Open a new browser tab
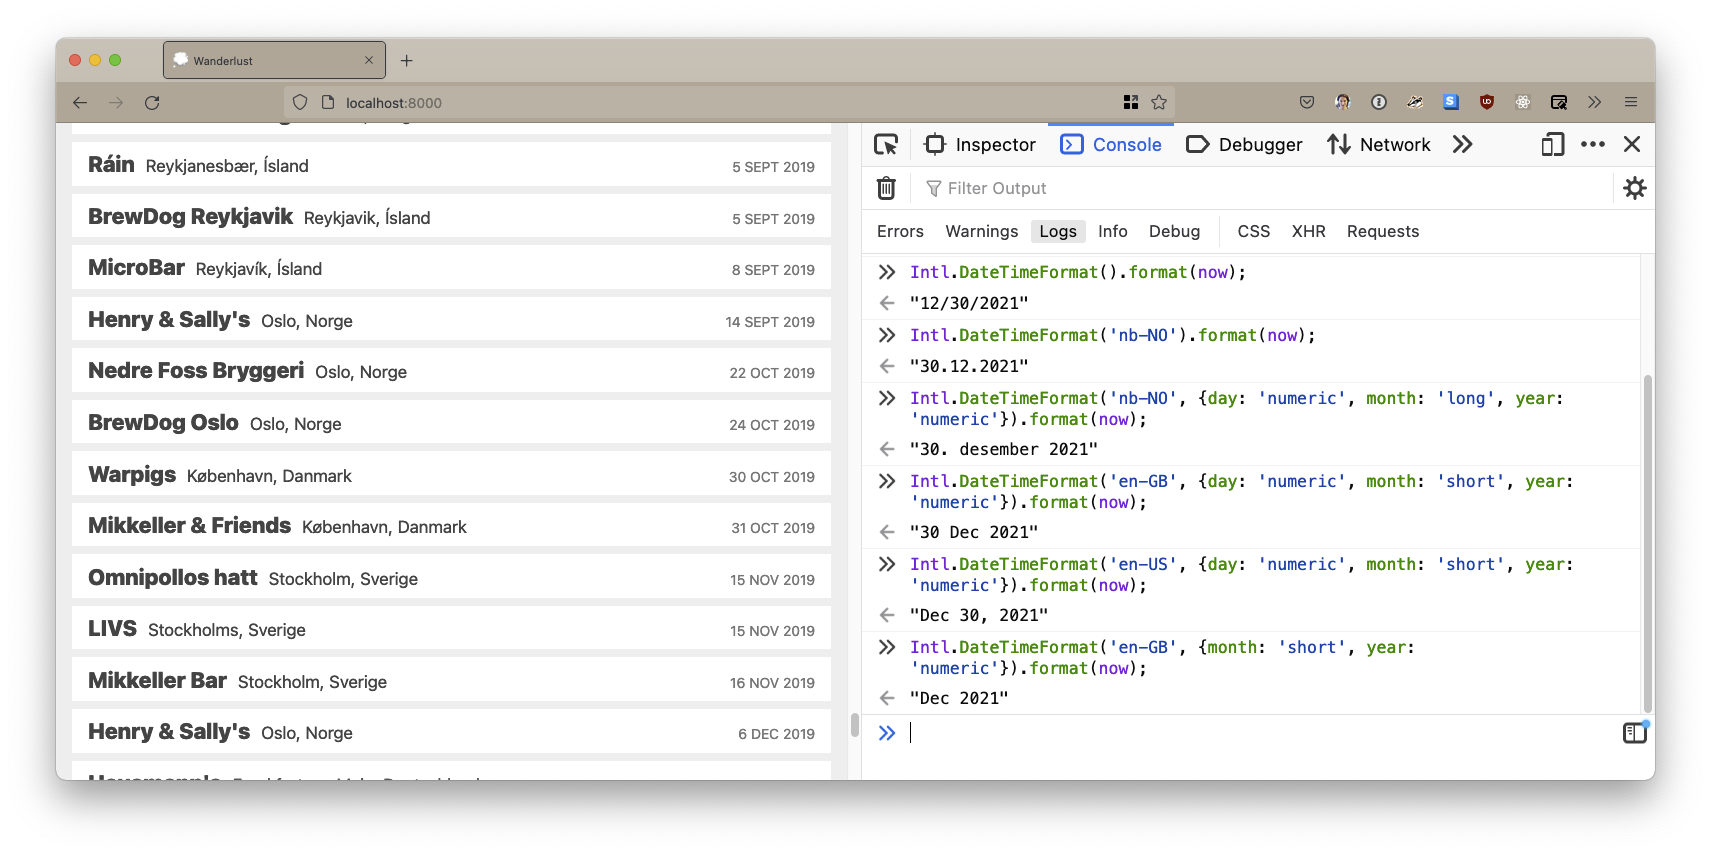The image size is (1711, 854). (x=406, y=61)
